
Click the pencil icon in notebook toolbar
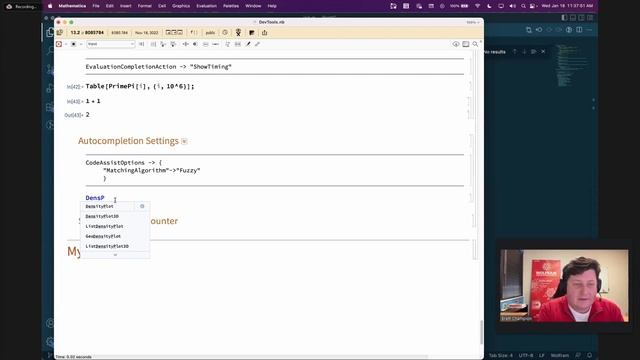click(x=248, y=44)
